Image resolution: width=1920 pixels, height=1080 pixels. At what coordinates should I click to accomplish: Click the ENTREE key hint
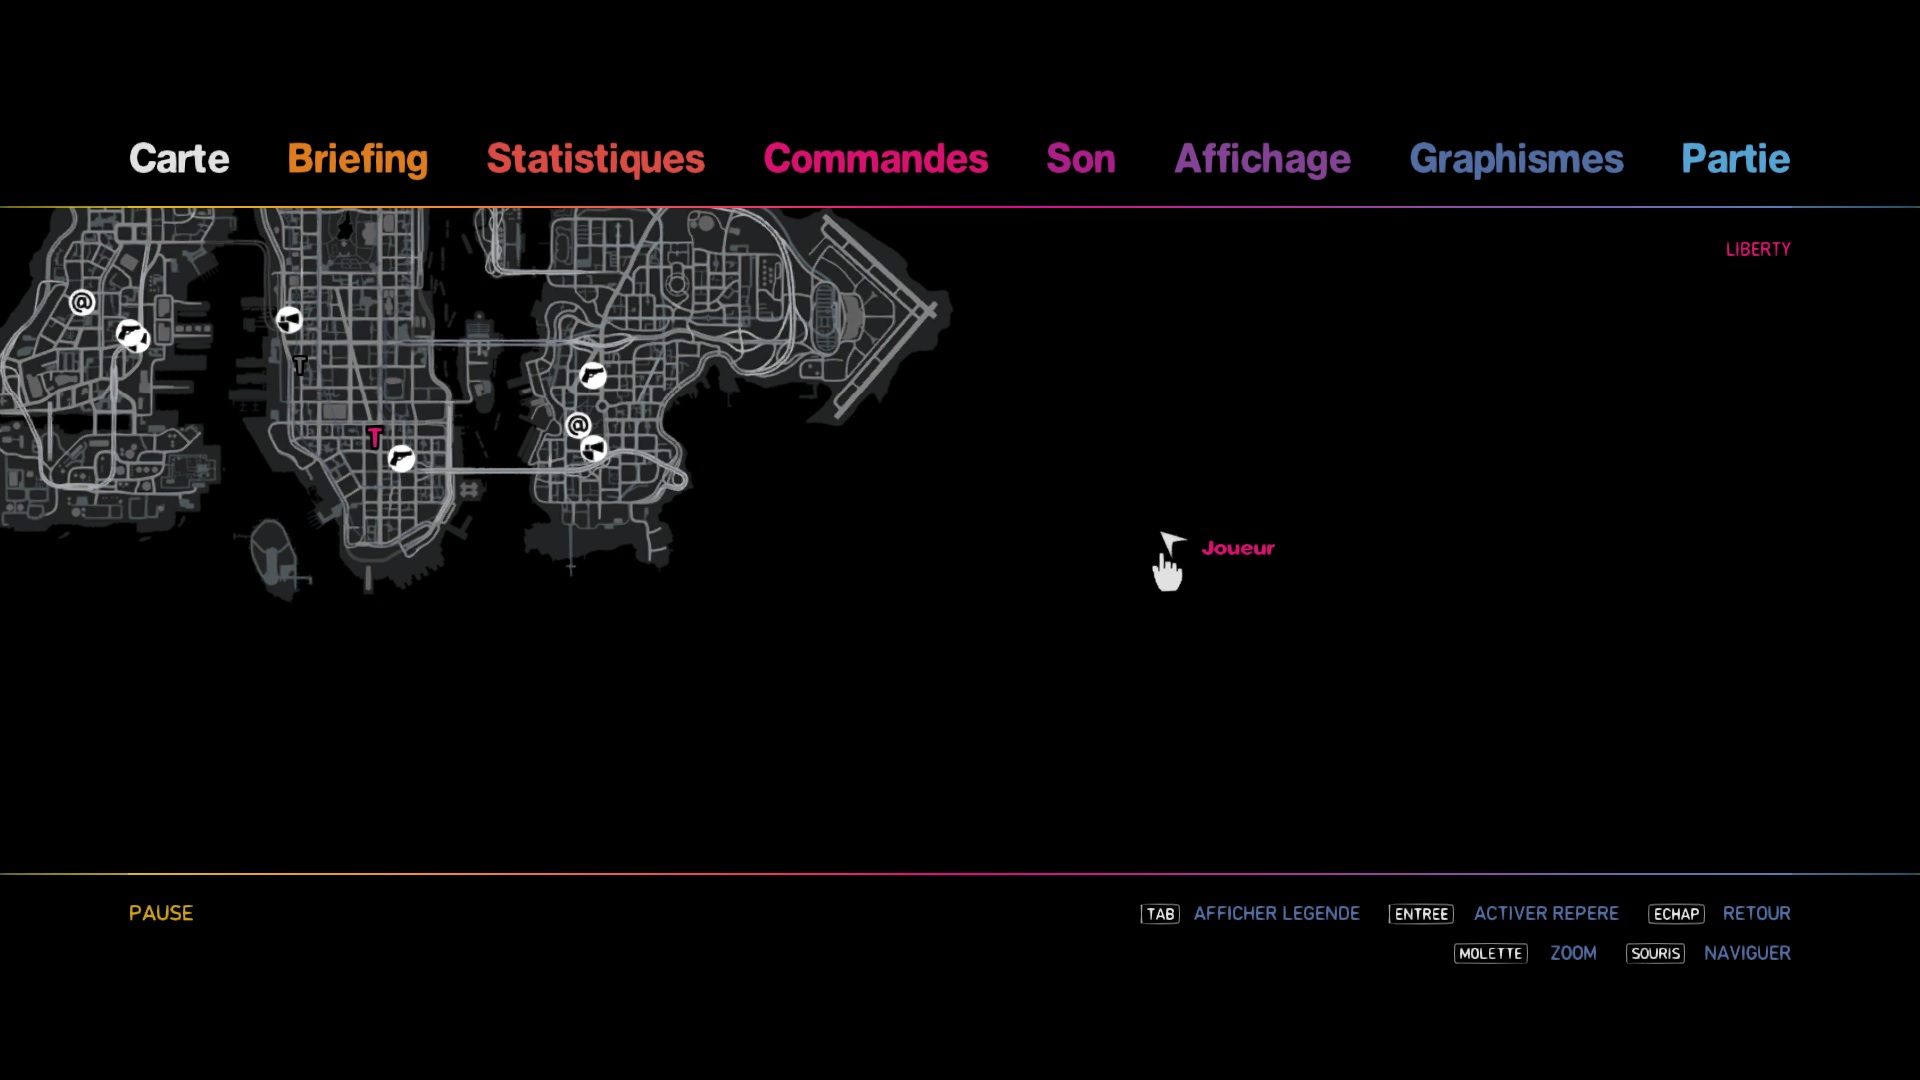tap(1421, 914)
